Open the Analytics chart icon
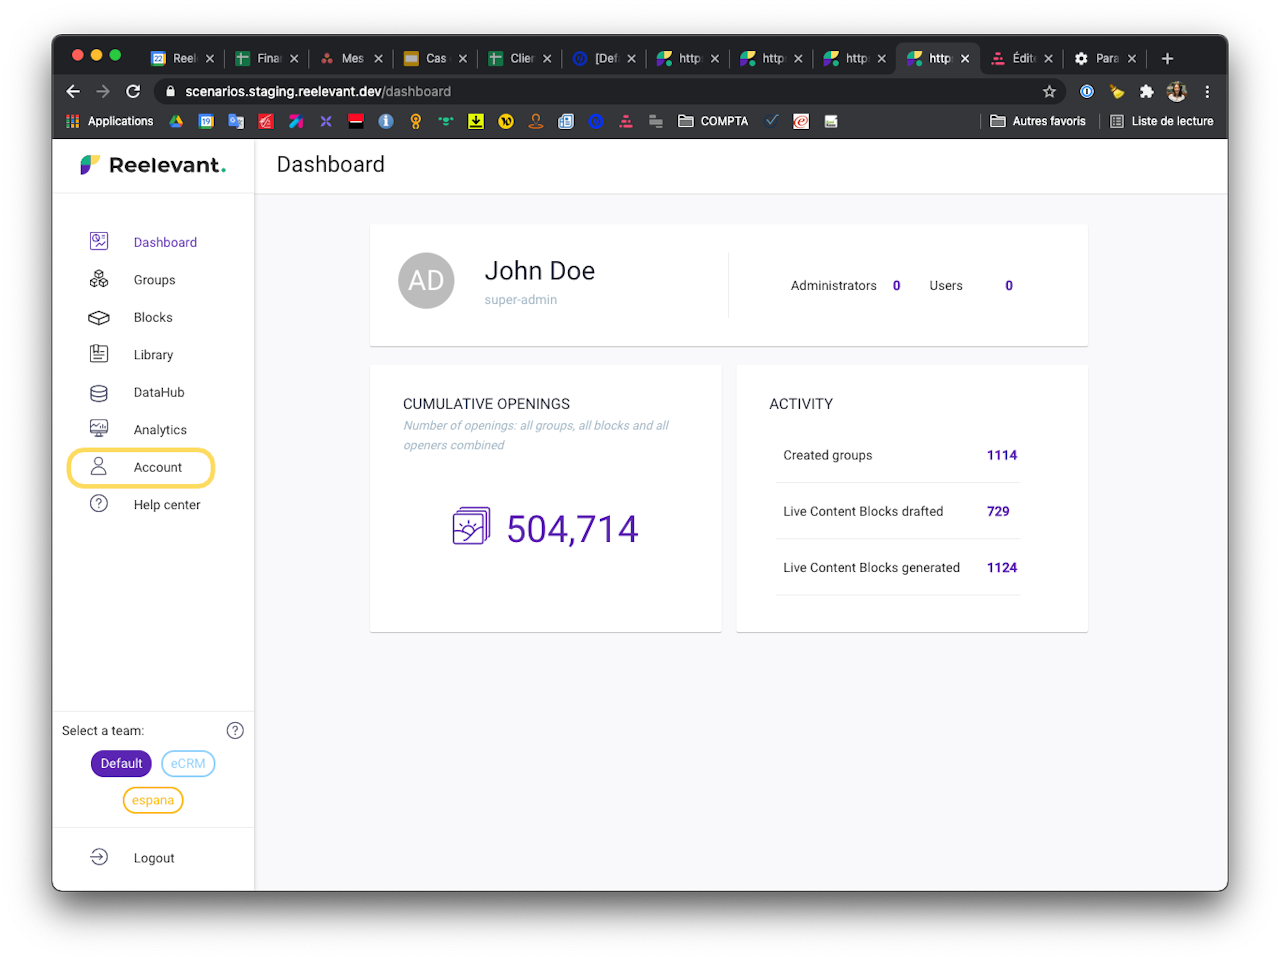This screenshot has height=960, width=1280. tap(99, 429)
